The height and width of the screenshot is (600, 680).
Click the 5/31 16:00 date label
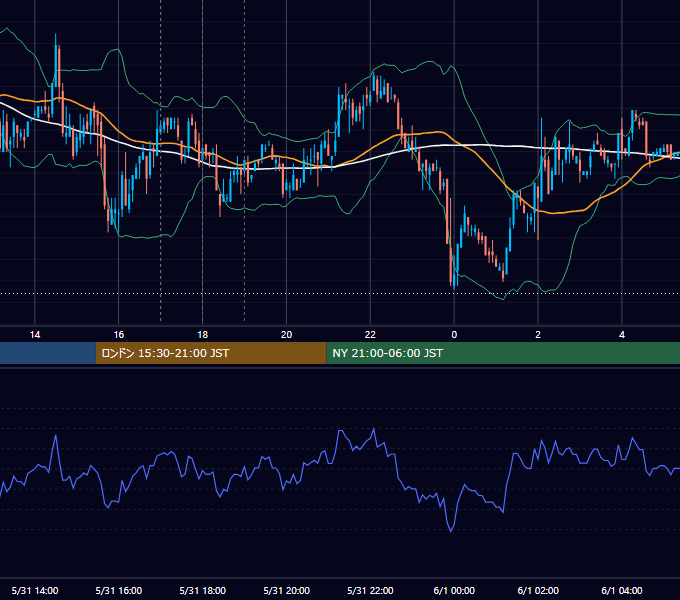(x=118, y=590)
